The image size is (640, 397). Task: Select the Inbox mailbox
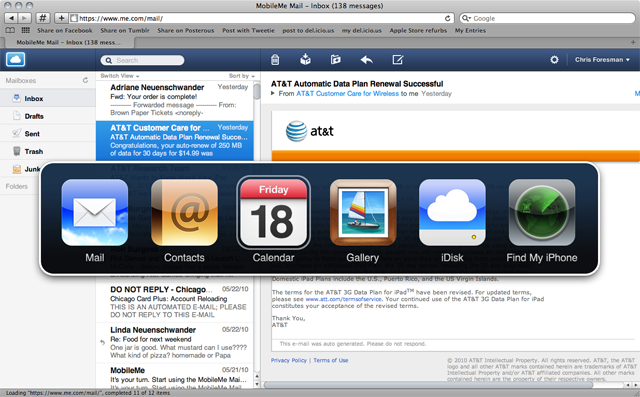point(48,98)
